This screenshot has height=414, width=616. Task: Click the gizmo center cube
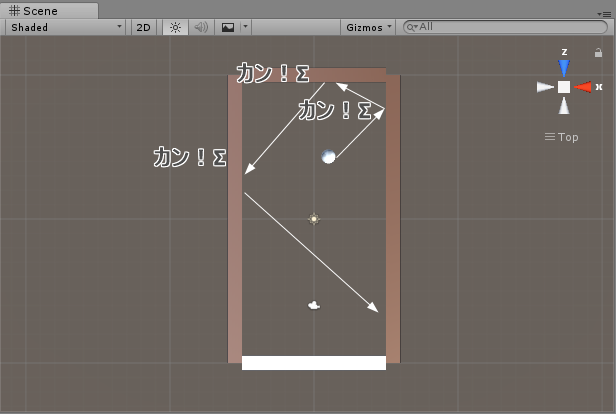pos(564,87)
